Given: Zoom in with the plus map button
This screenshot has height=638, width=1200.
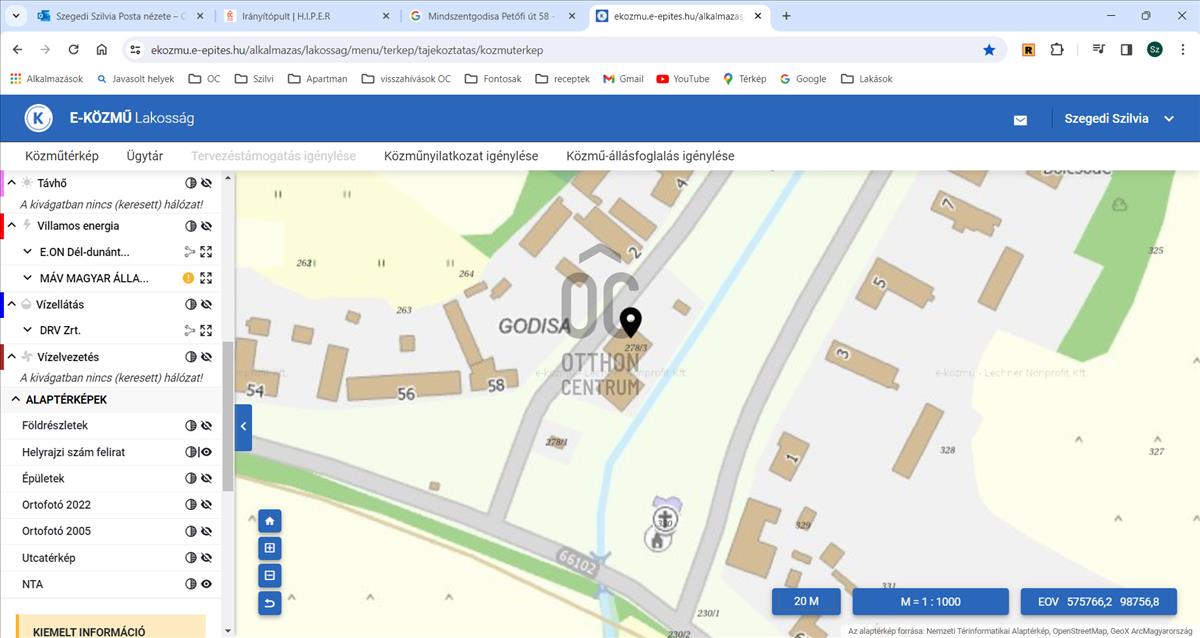Looking at the screenshot, I should pos(269,548).
